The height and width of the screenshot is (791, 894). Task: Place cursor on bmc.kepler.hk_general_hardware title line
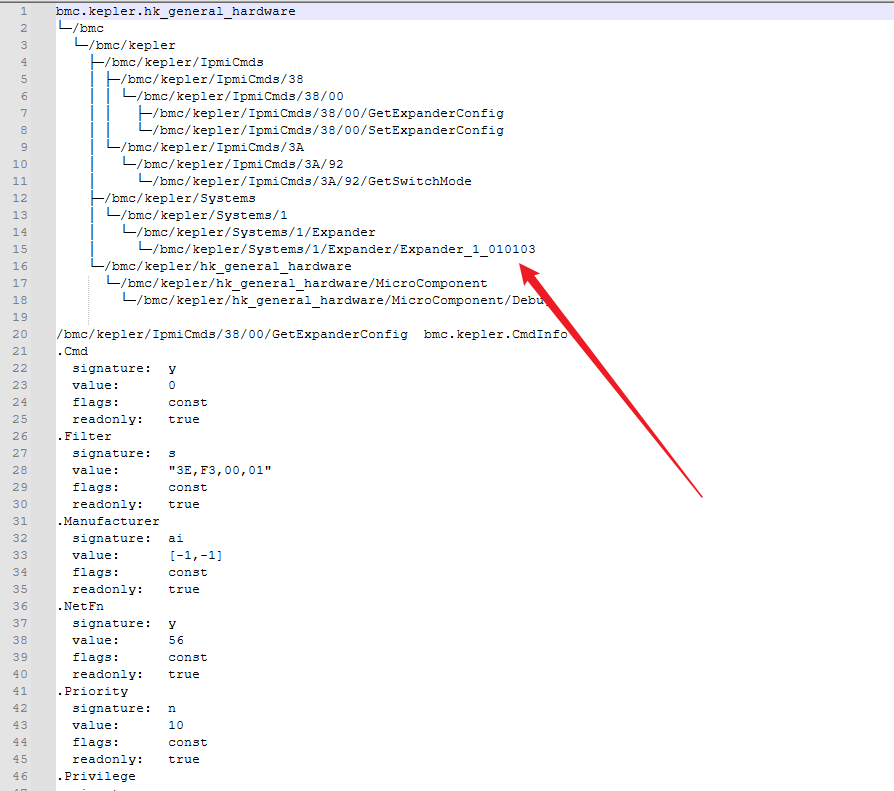coord(175,11)
